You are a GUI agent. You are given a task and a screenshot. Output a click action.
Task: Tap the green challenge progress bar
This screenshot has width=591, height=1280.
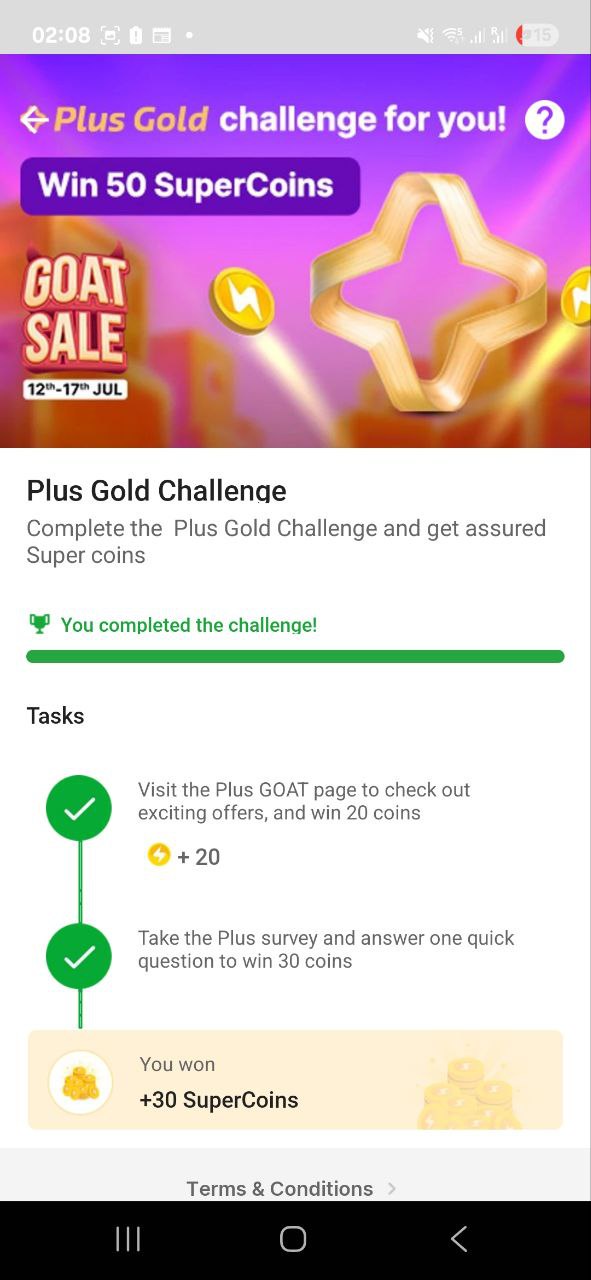(295, 656)
